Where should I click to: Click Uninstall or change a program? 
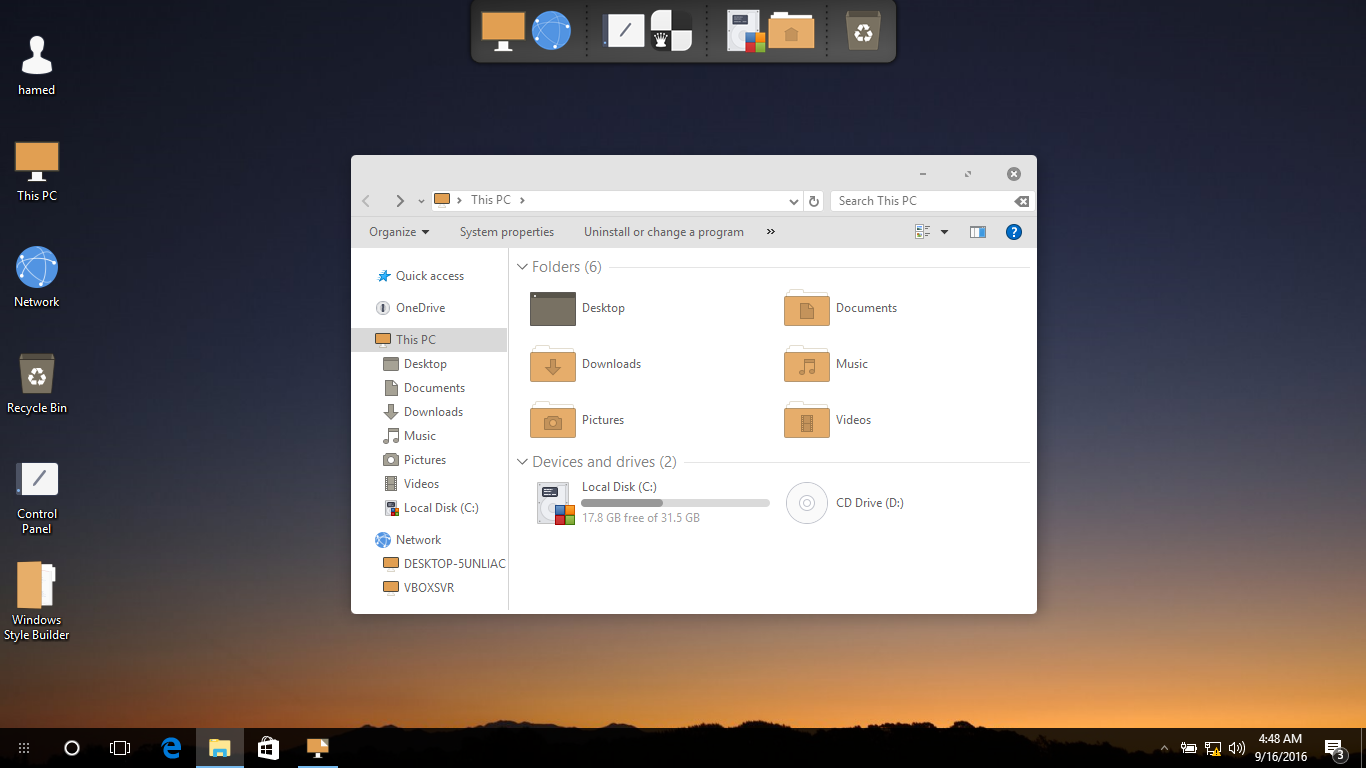(x=663, y=232)
